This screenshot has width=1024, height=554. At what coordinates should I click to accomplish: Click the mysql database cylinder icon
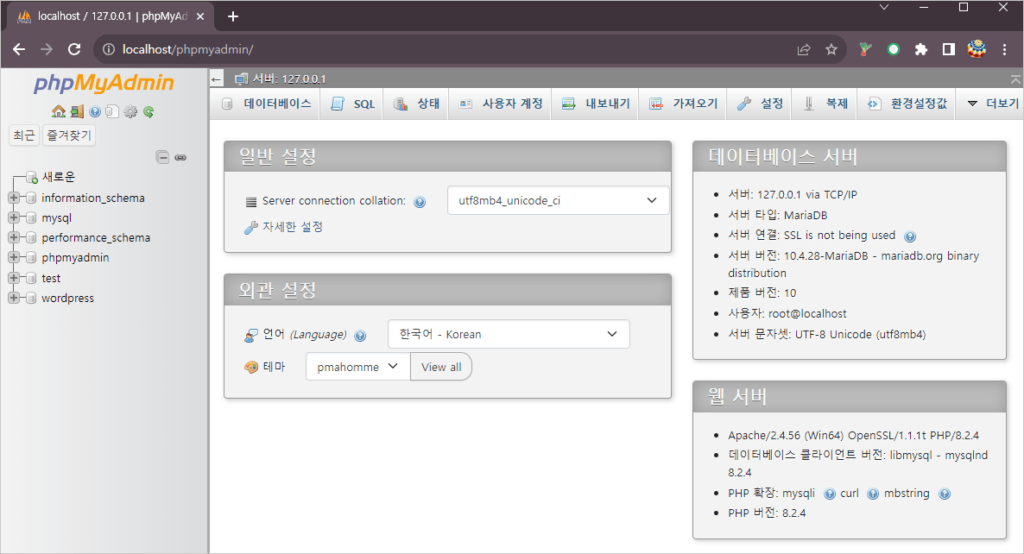tap(31, 218)
